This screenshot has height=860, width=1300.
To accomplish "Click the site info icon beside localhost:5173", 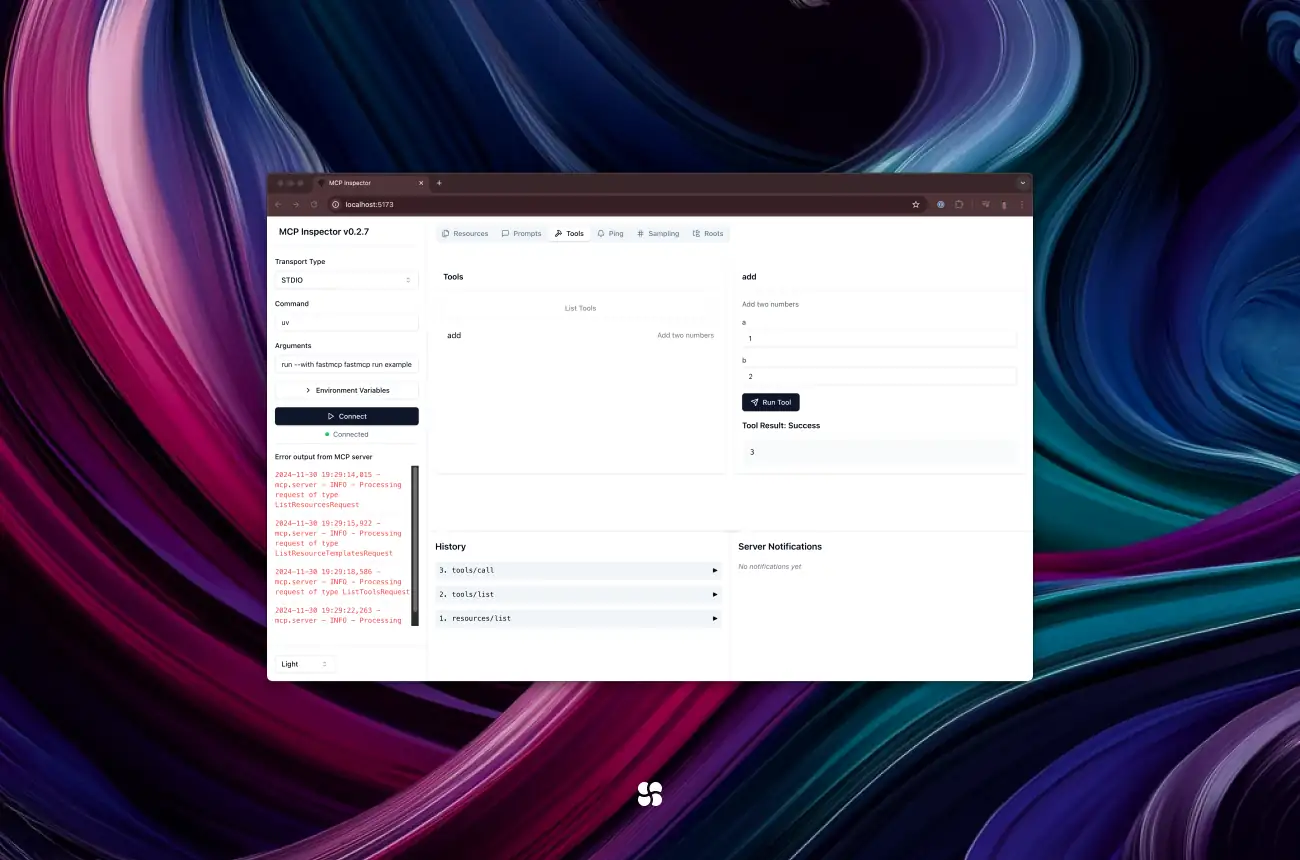I will (336, 204).
